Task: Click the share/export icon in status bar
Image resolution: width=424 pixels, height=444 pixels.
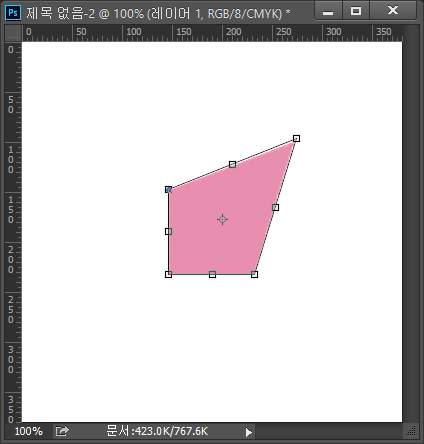Action: (62, 431)
